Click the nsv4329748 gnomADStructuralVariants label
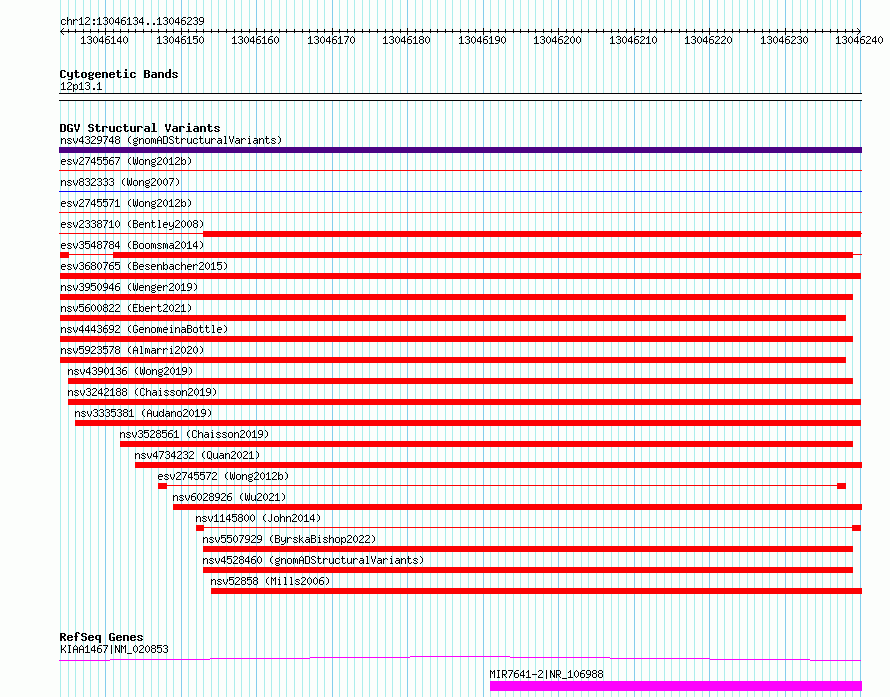Image resolution: width=890 pixels, height=697 pixels. coord(171,140)
